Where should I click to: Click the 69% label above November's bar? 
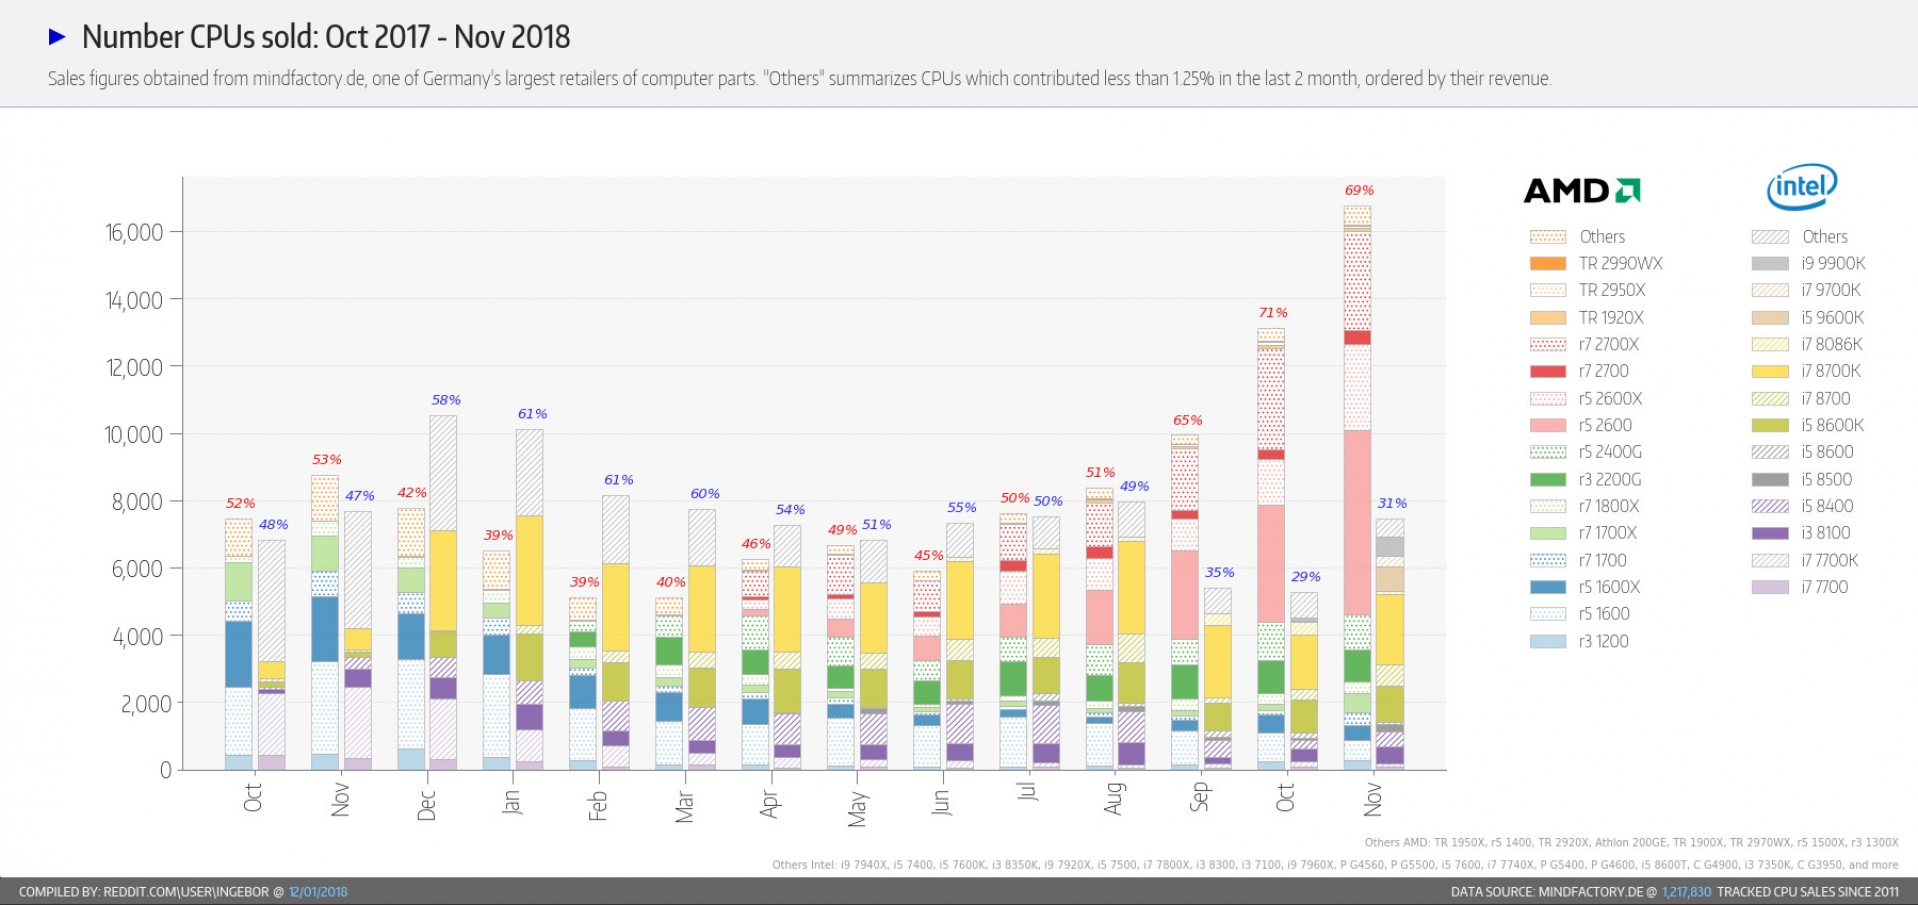(1358, 189)
